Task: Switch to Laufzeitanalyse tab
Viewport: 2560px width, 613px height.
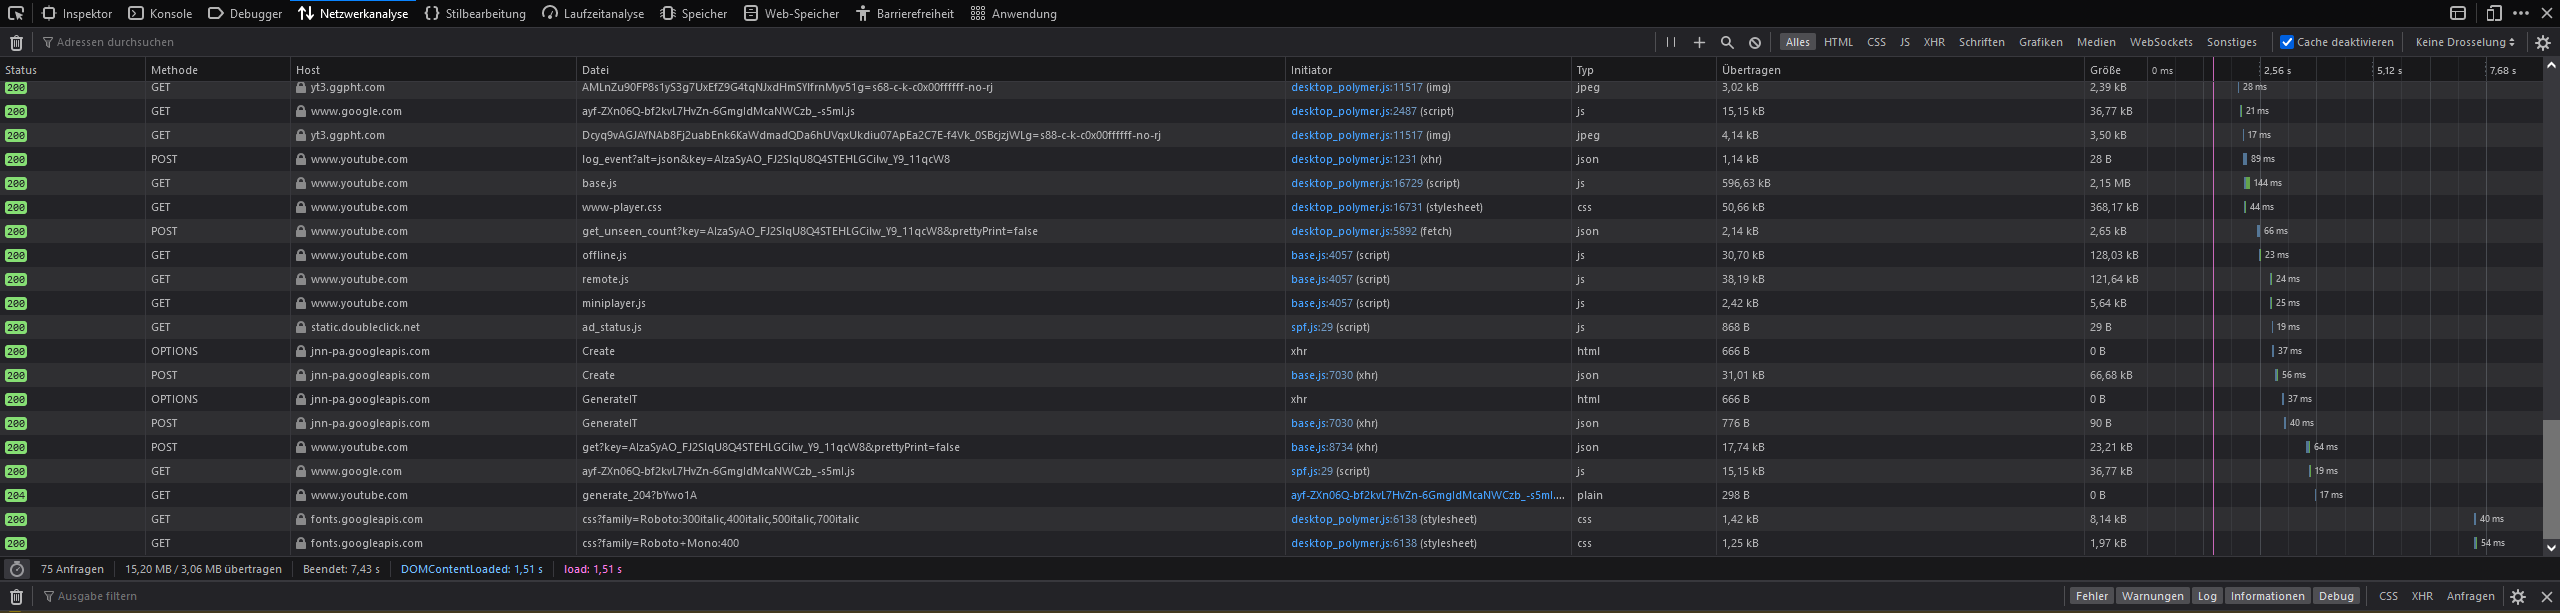Action: 593,14
